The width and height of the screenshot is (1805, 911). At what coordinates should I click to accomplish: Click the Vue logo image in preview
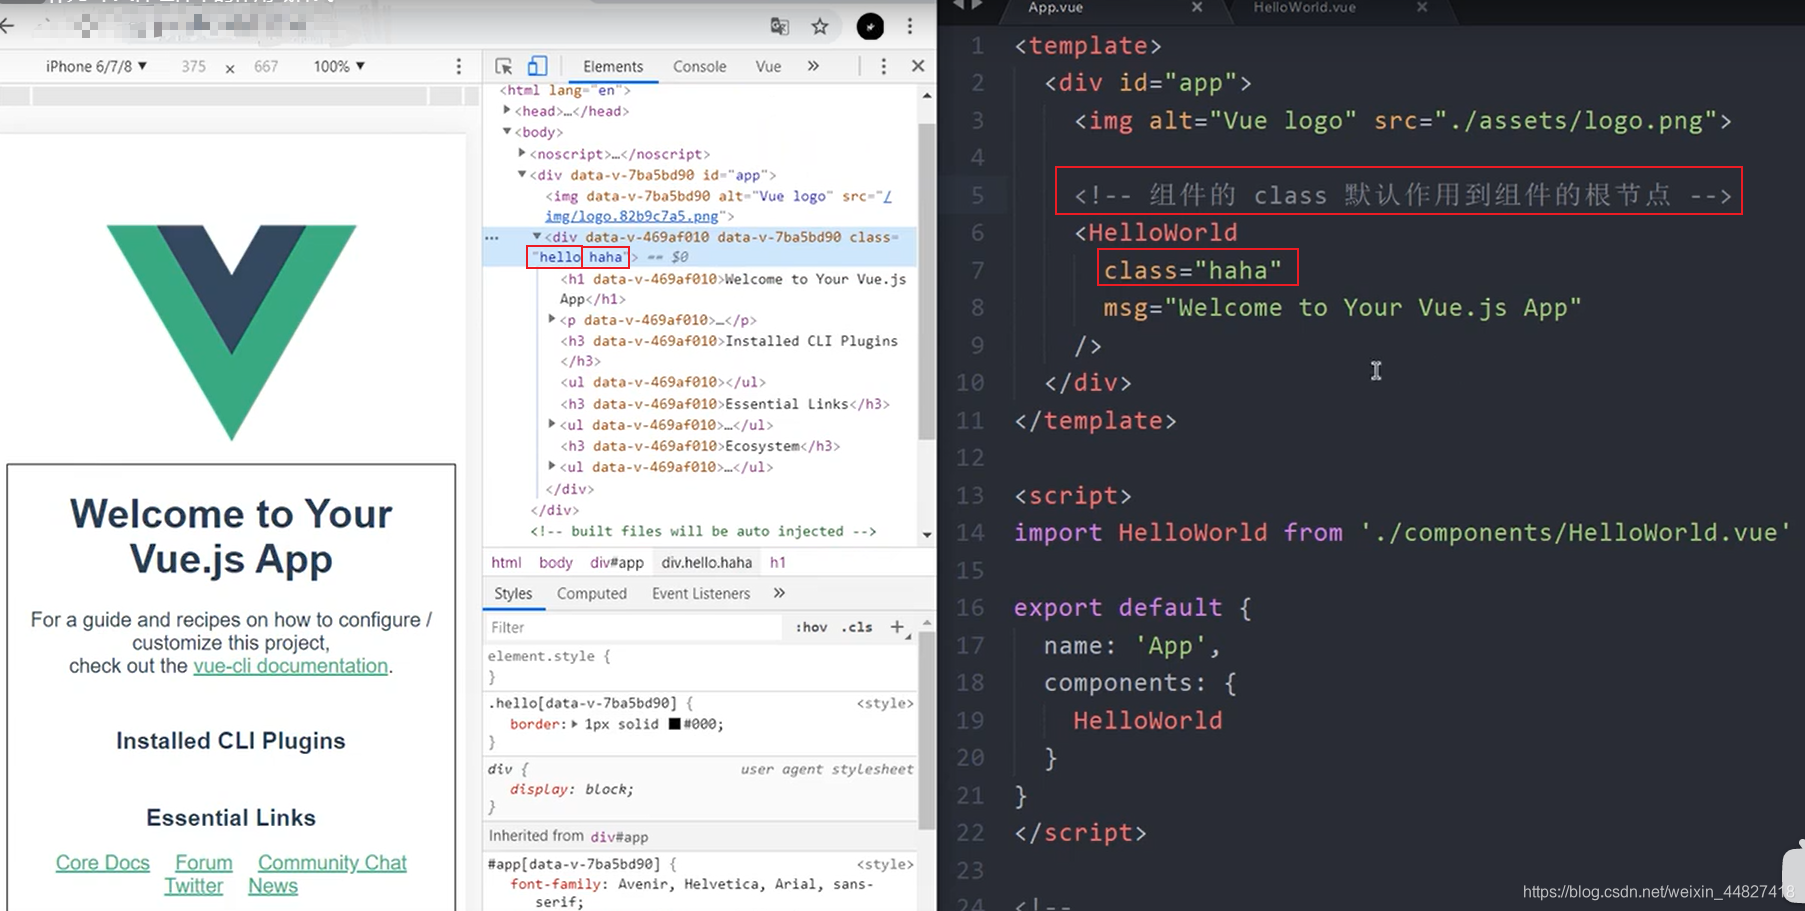coord(232,332)
